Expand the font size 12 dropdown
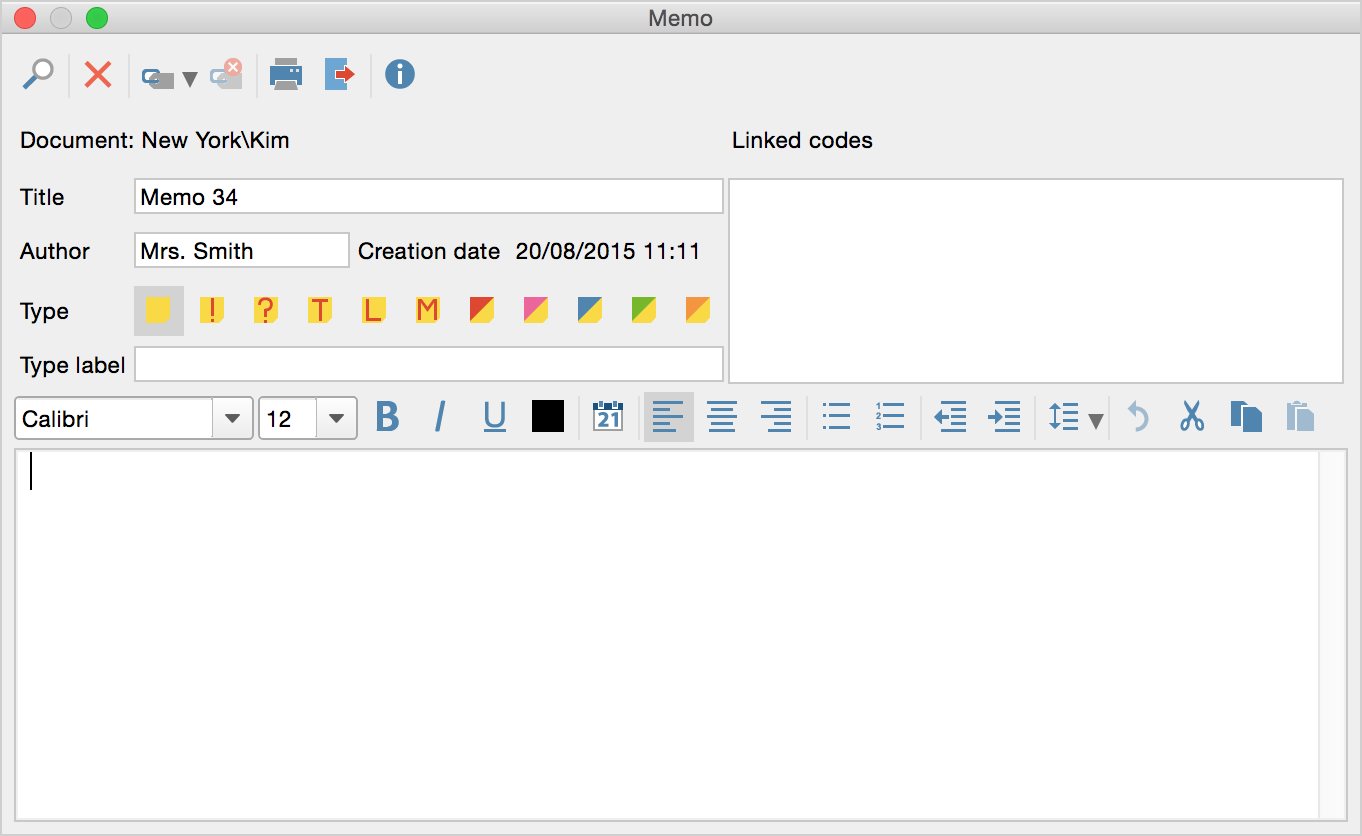 click(x=337, y=419)
